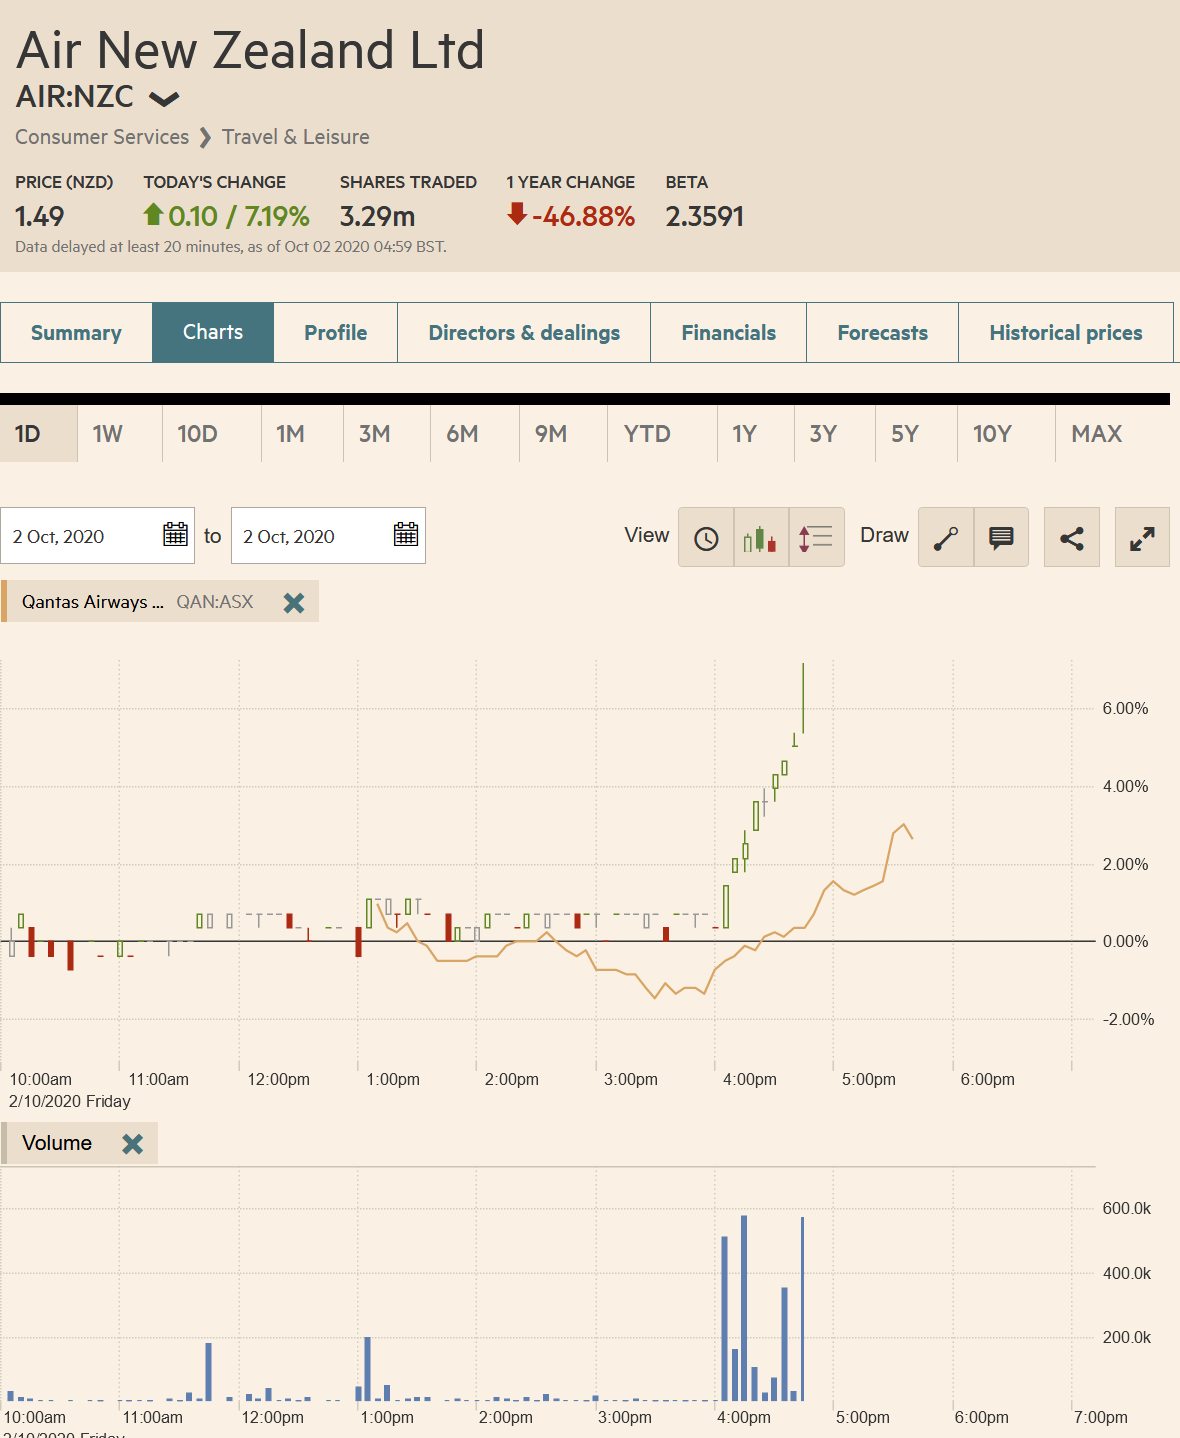Select the MAX time range

click(1096, 434)
